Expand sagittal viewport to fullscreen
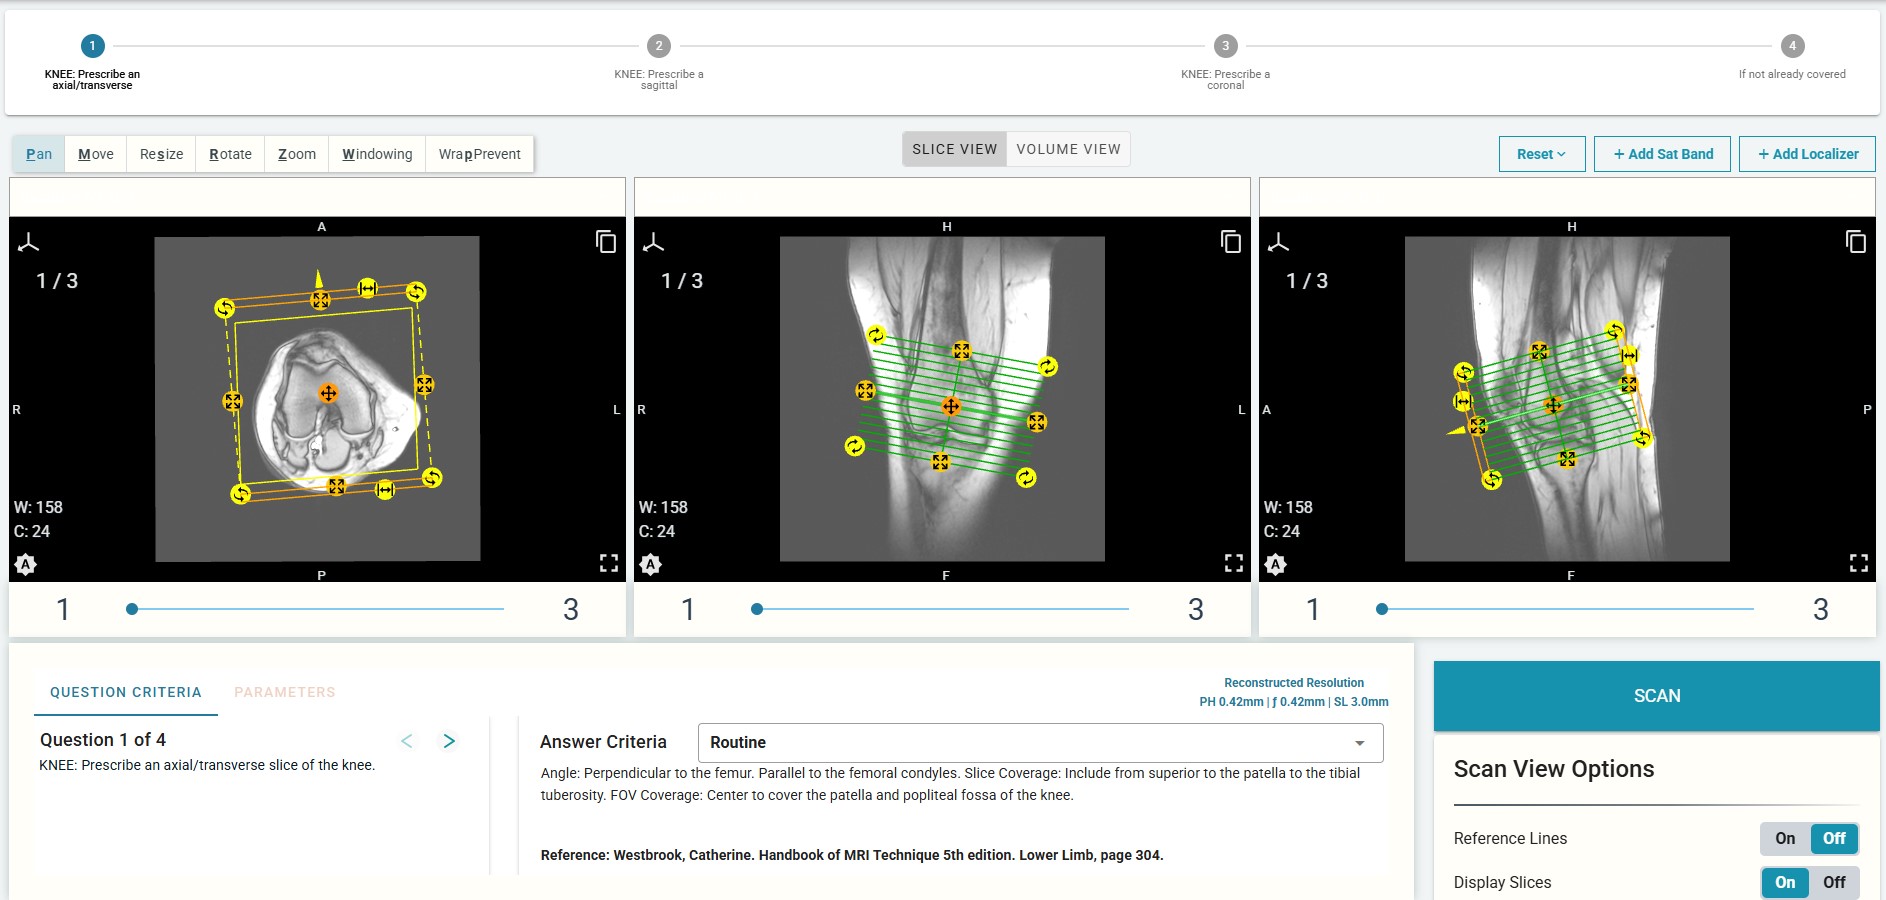1886x900 pixels. pyautogui.click(x=1858, y=563)
